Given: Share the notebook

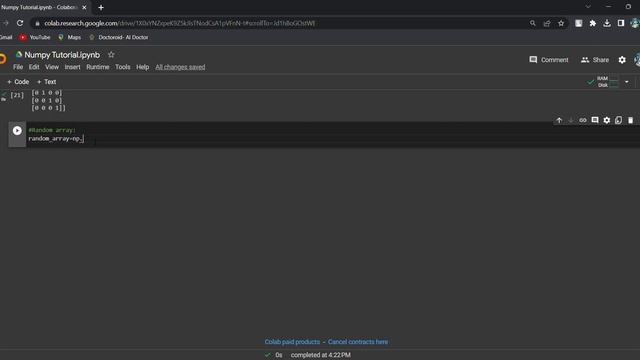Looking at the screenshot, I should [595, 60].
